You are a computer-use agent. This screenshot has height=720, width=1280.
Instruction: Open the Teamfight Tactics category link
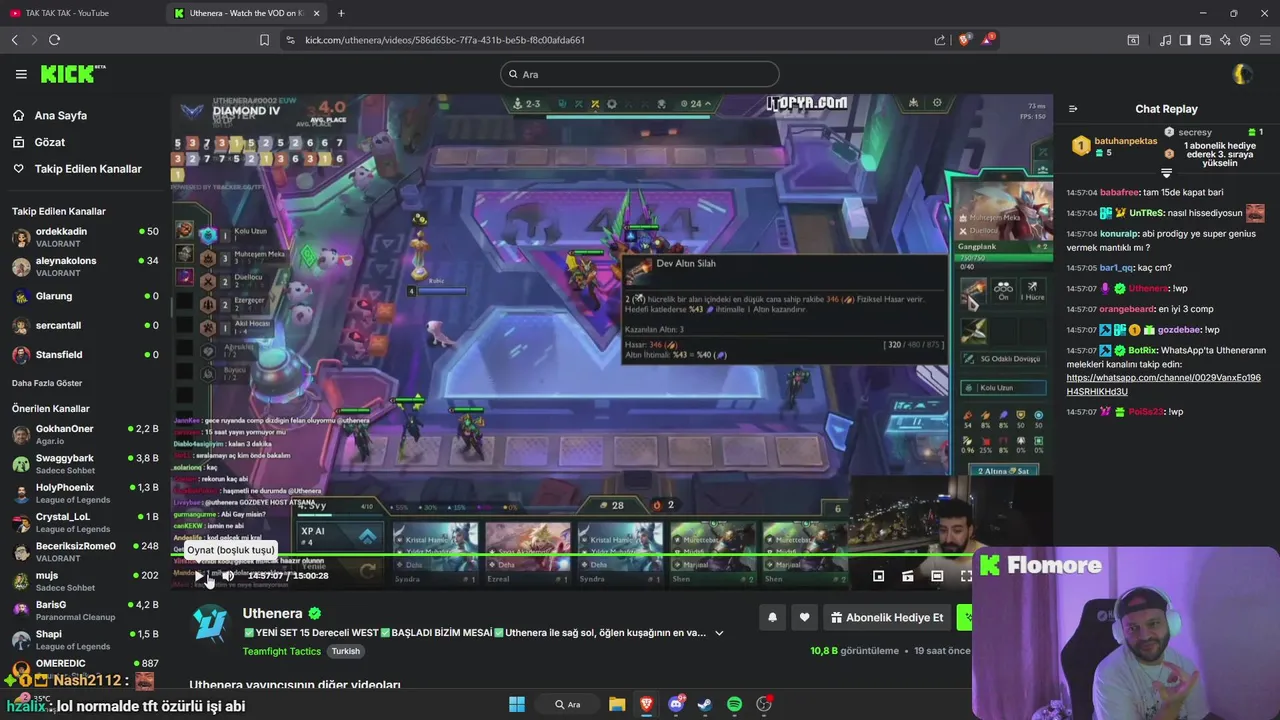click(x=282, y=651)
